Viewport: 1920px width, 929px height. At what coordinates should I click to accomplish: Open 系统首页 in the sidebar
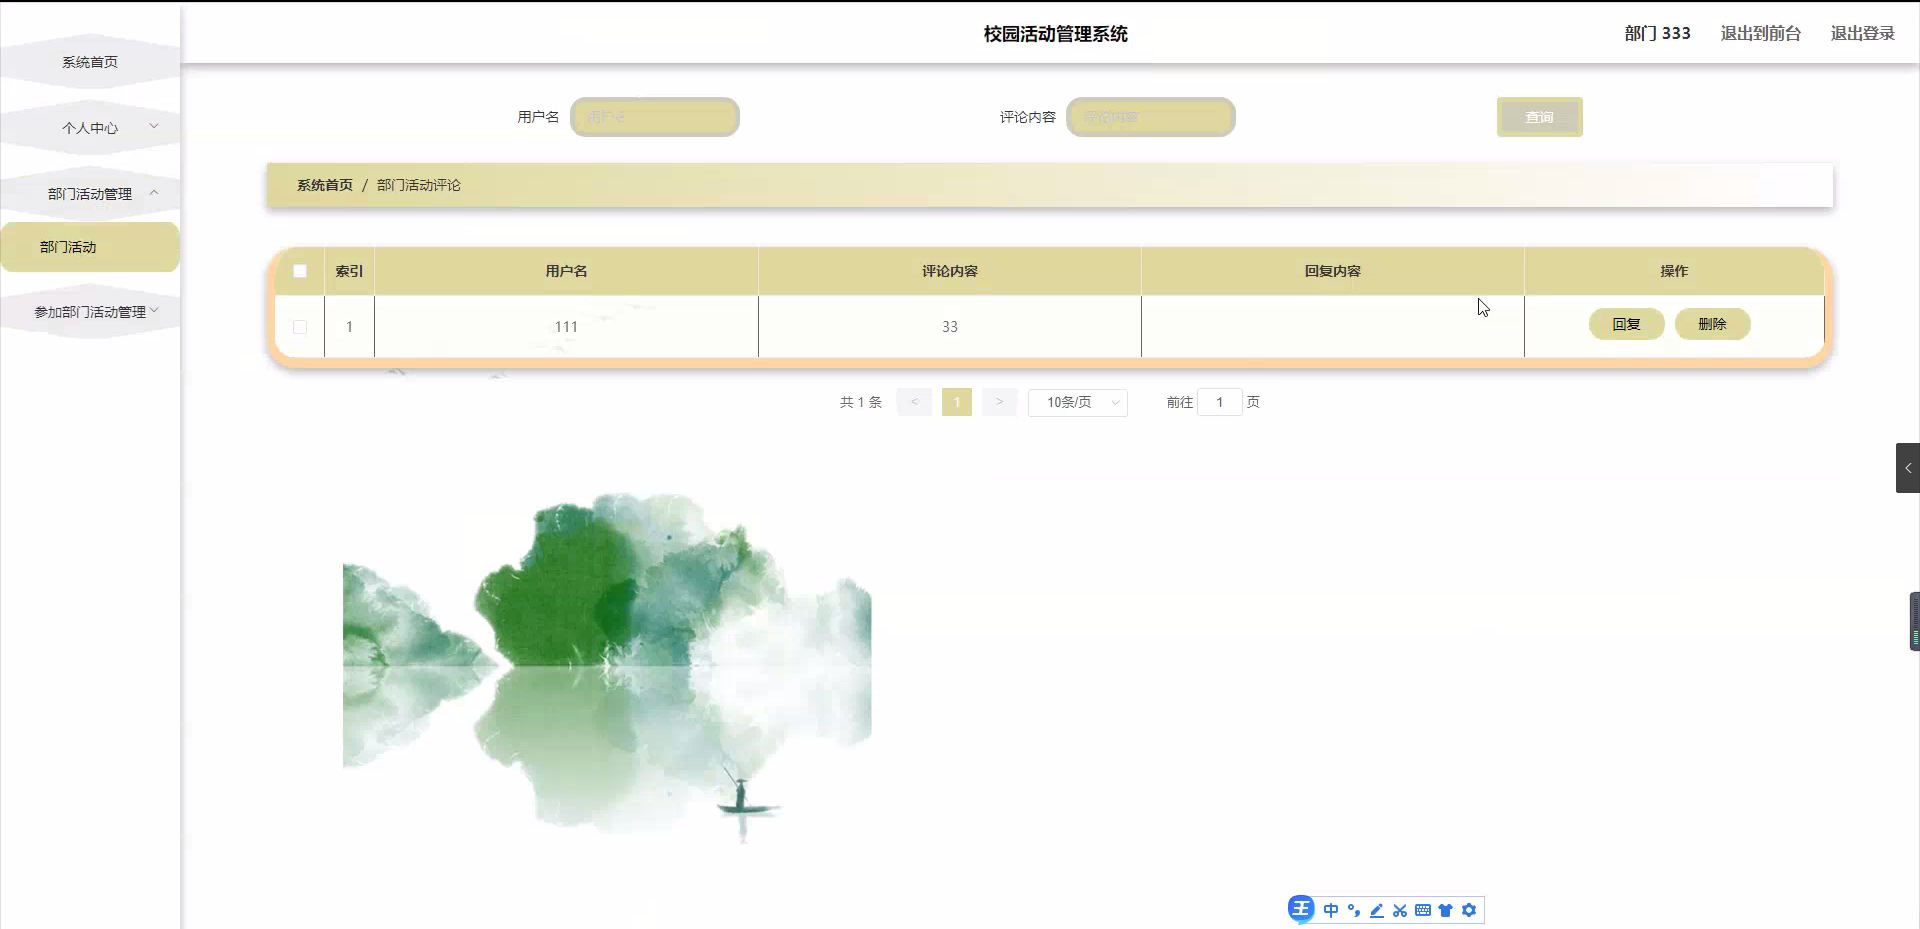90,62
